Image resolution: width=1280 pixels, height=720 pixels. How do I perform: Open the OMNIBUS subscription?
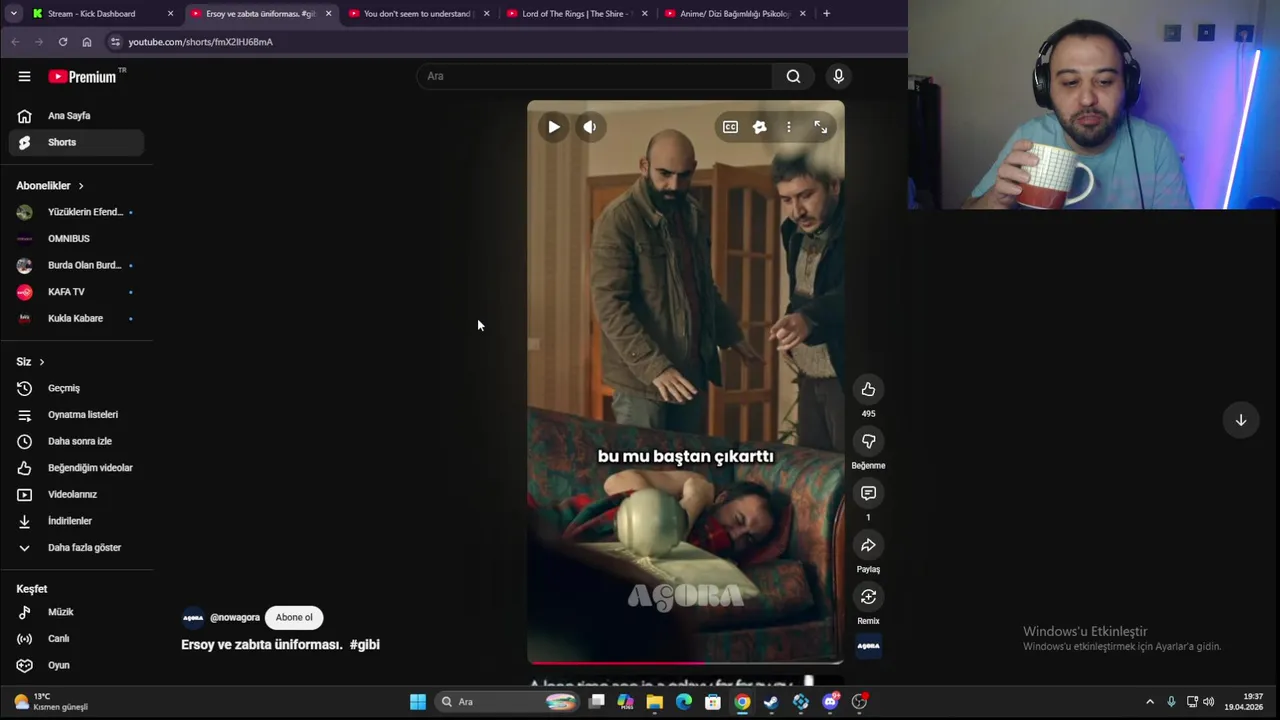(x=77, y=239)
